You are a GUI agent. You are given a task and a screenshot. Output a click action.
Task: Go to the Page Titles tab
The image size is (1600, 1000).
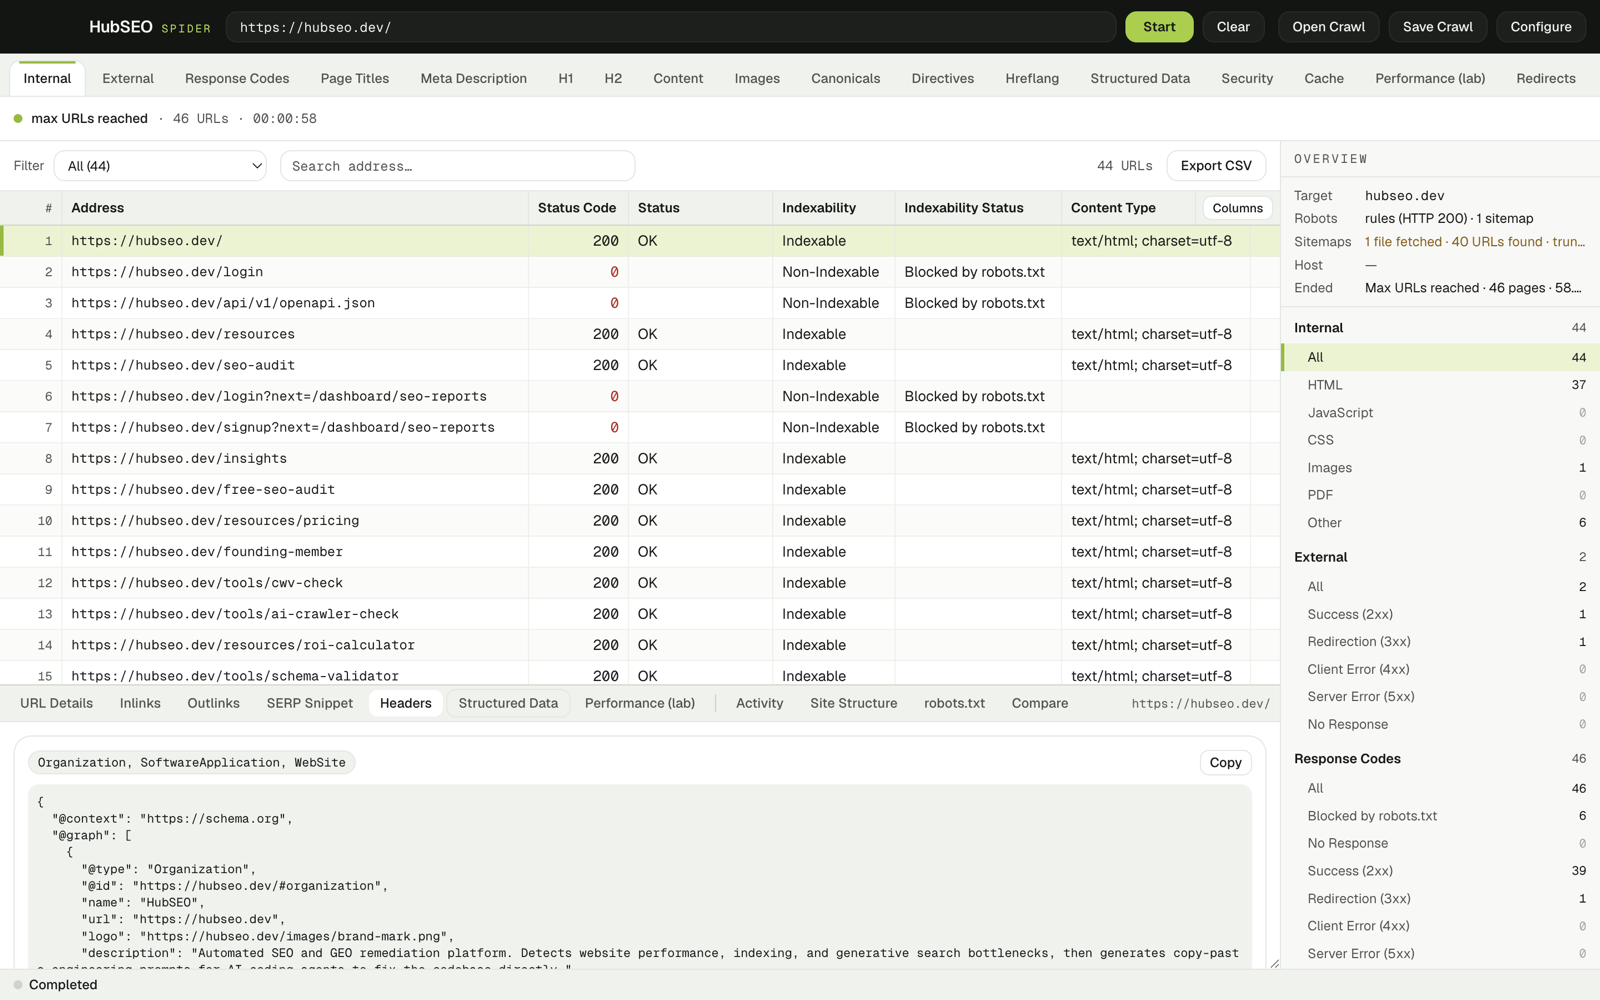(355, 78)
